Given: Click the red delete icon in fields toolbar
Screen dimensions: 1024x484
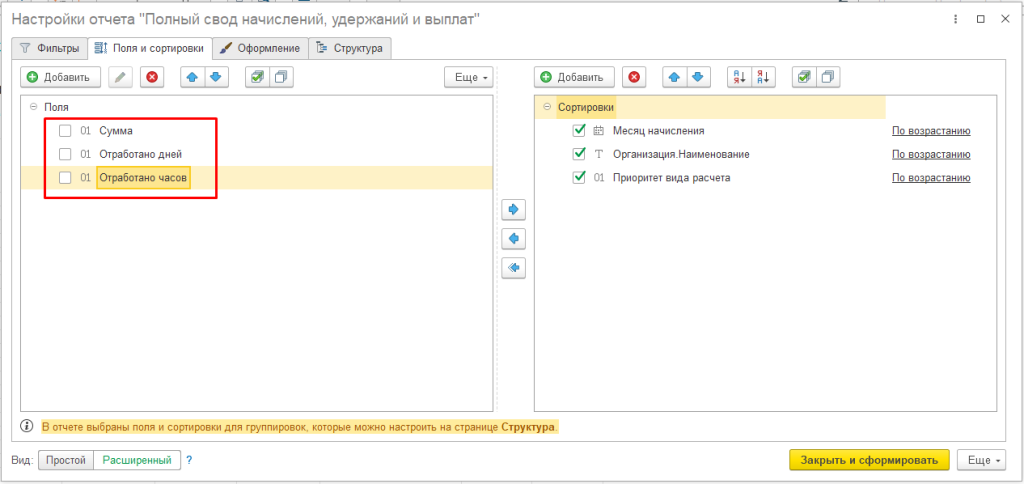Looking at the screenshot, I should [152, 77].
